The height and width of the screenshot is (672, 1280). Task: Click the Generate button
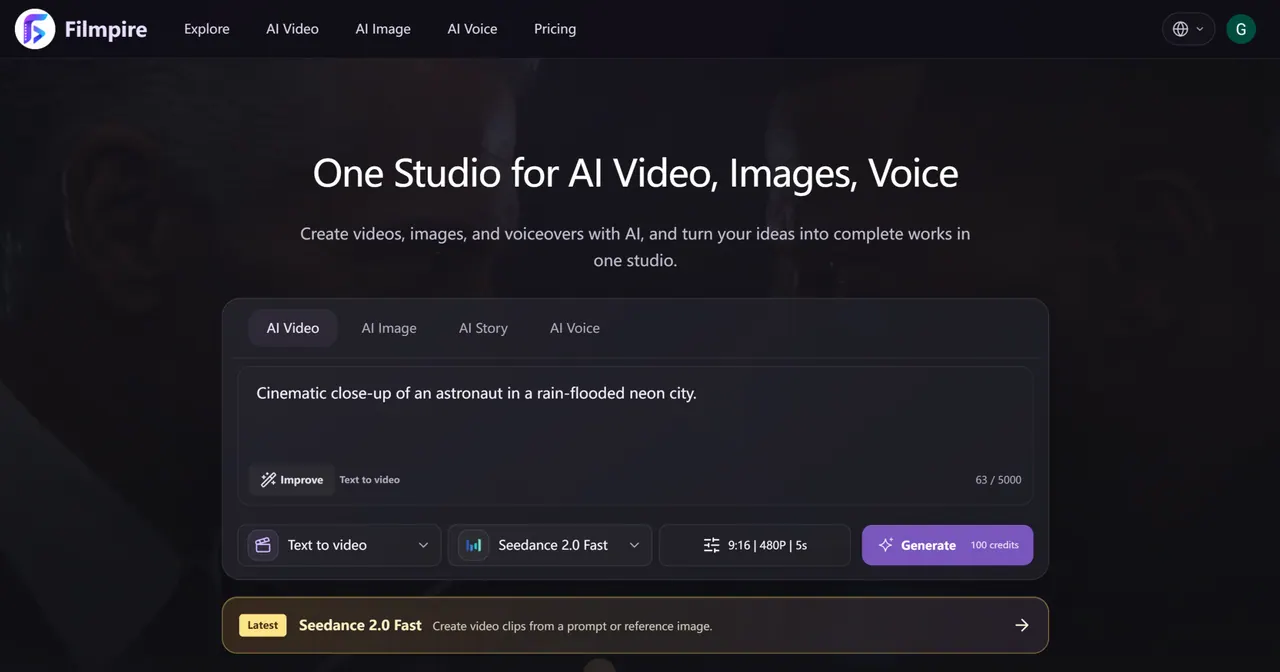click(947, 545)
